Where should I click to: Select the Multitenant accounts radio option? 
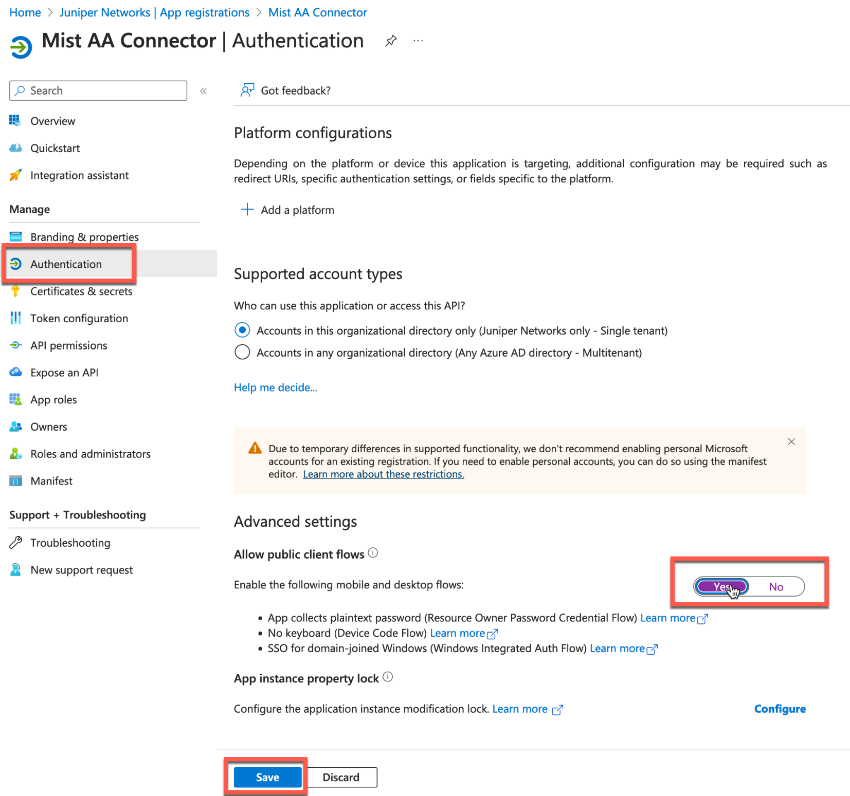pos(242,352)
